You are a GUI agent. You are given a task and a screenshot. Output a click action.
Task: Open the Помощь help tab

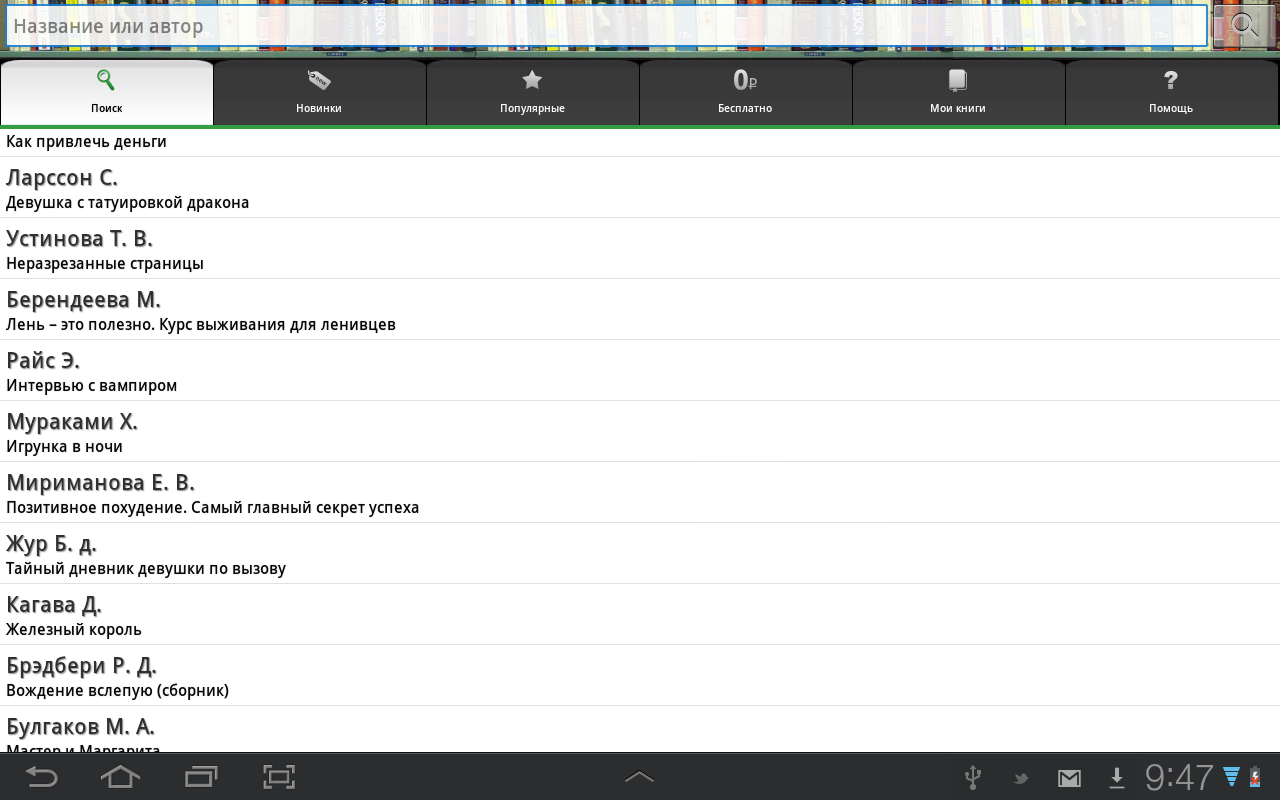coord(1172,93)
